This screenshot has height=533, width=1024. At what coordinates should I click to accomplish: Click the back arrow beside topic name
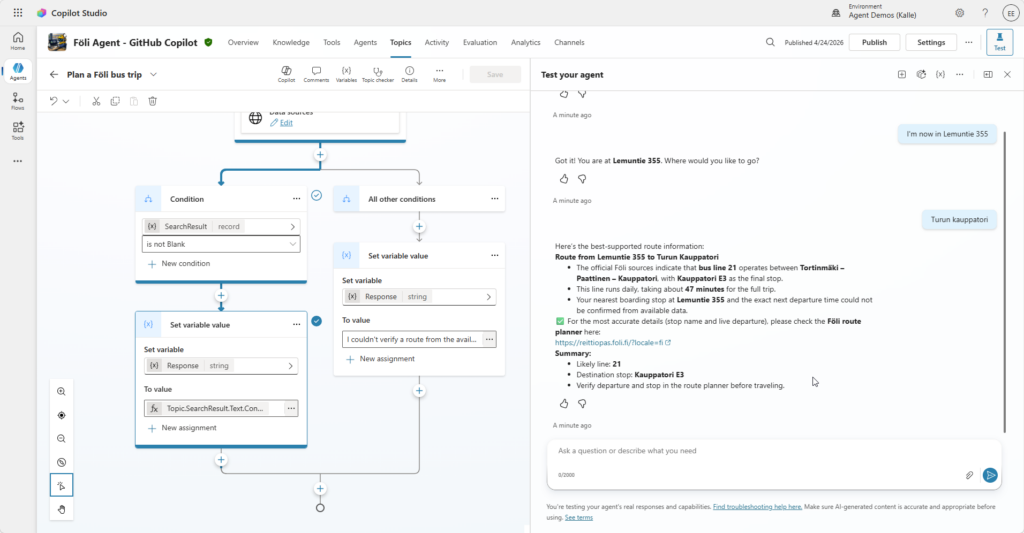tap(54, 74)
